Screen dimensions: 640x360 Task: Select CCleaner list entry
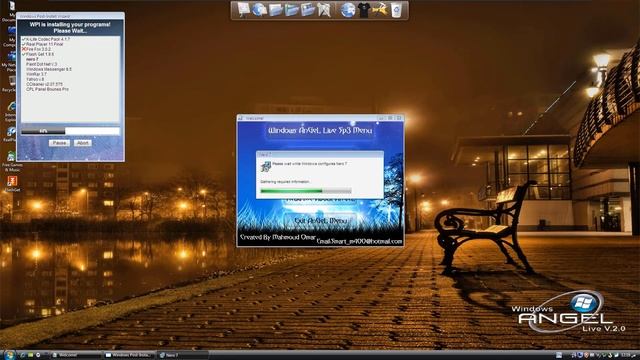pos(44,84)
